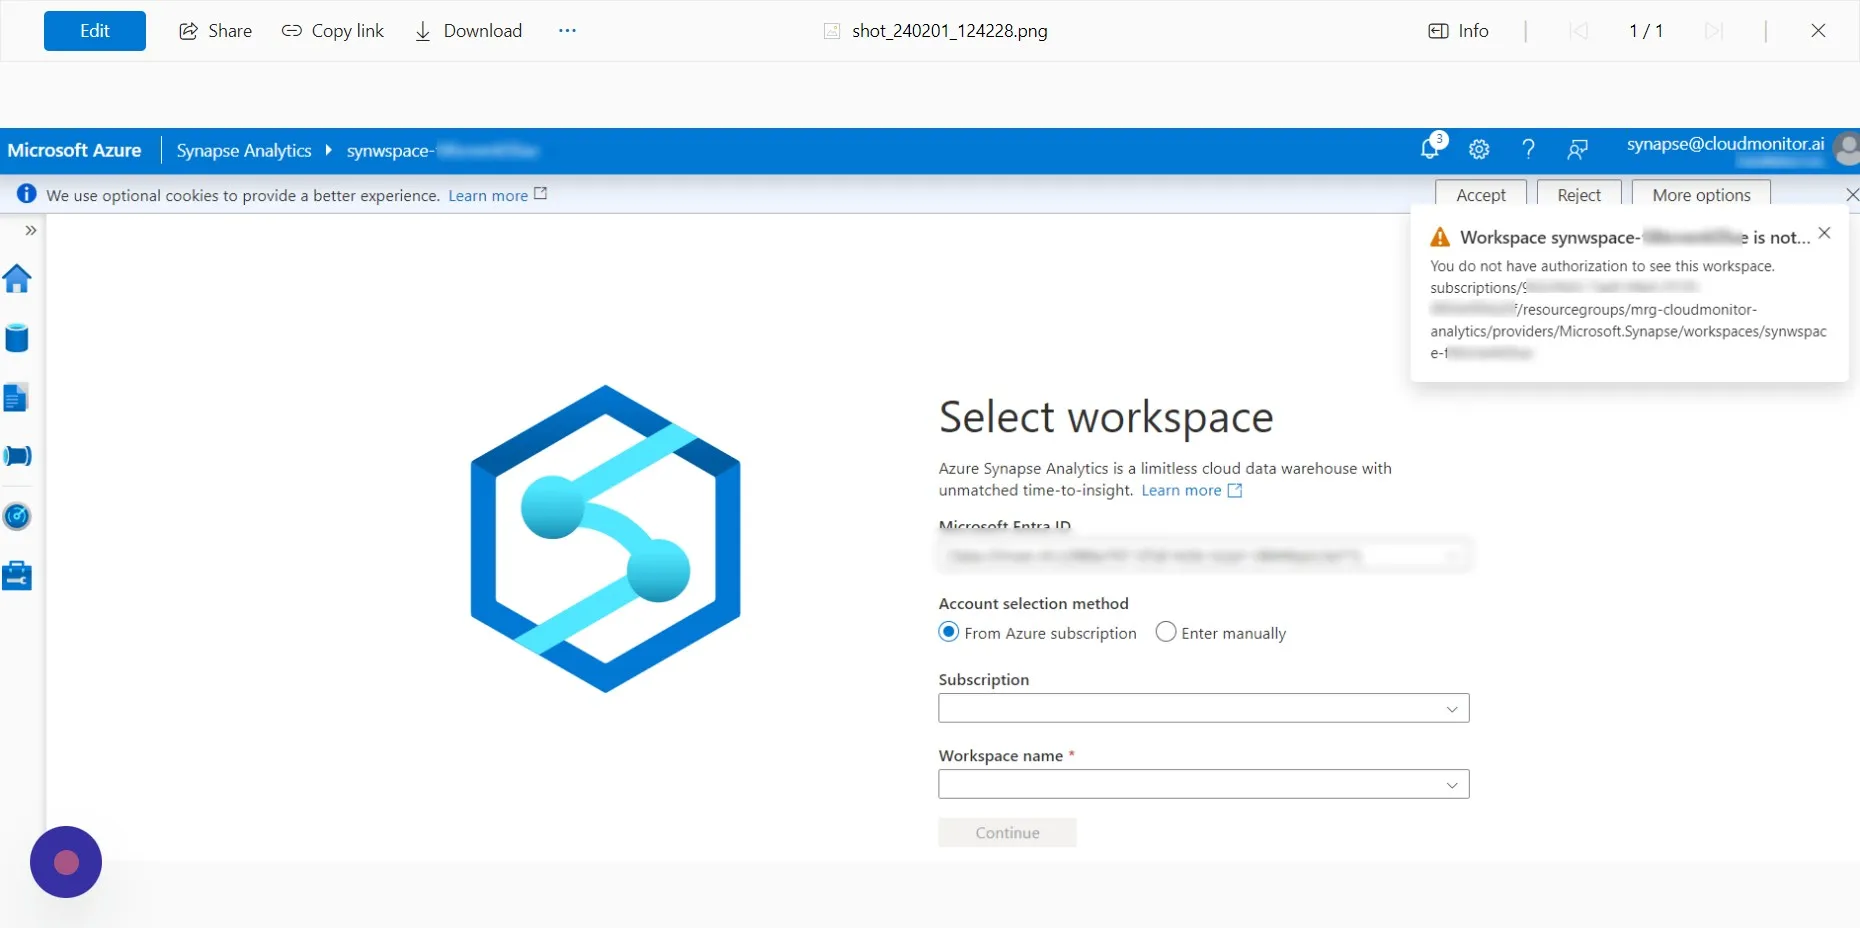Reject the optional cookies
Viewport: 1860px width, 928px height.
[x=1579, y=195]
